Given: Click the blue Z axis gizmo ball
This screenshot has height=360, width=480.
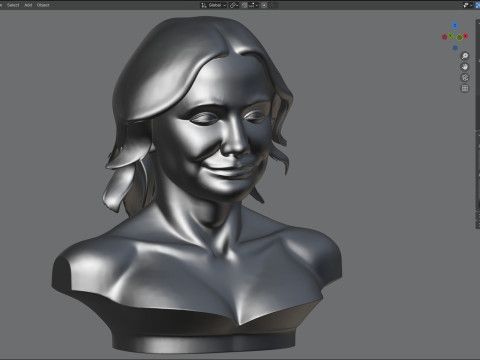Looking at the screenshot, I should [455, 25].
